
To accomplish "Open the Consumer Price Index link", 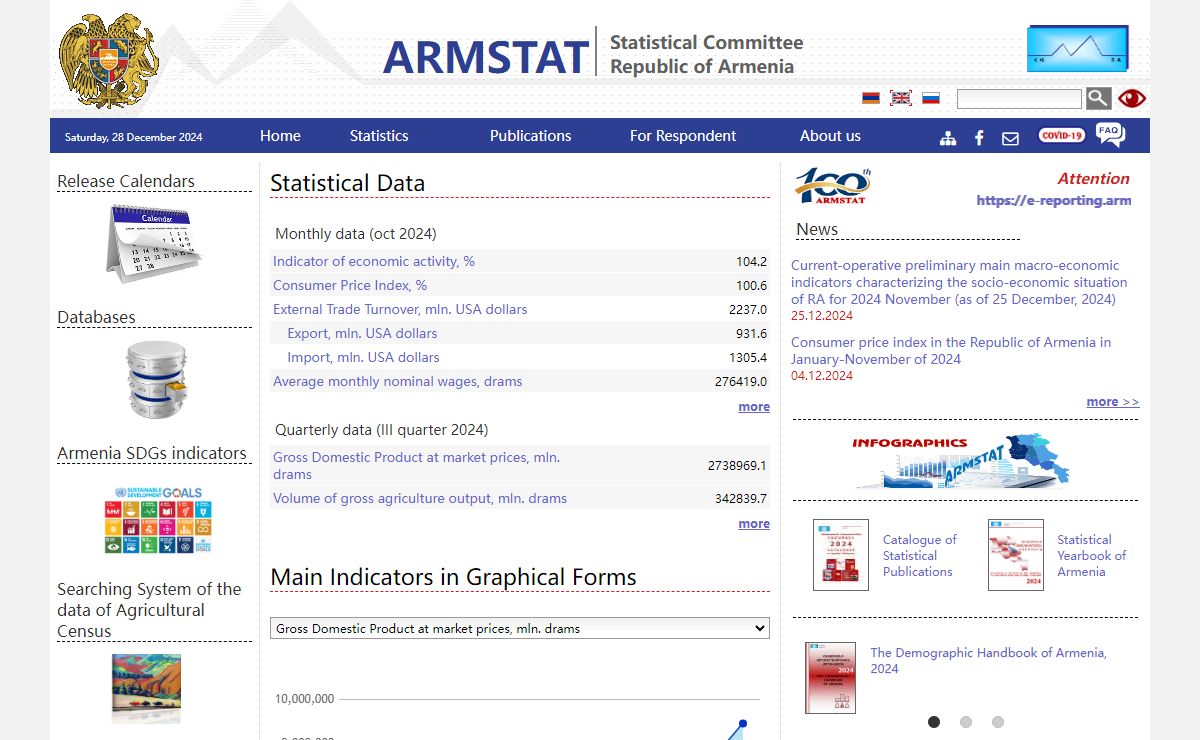I will [x=350, y=285].
